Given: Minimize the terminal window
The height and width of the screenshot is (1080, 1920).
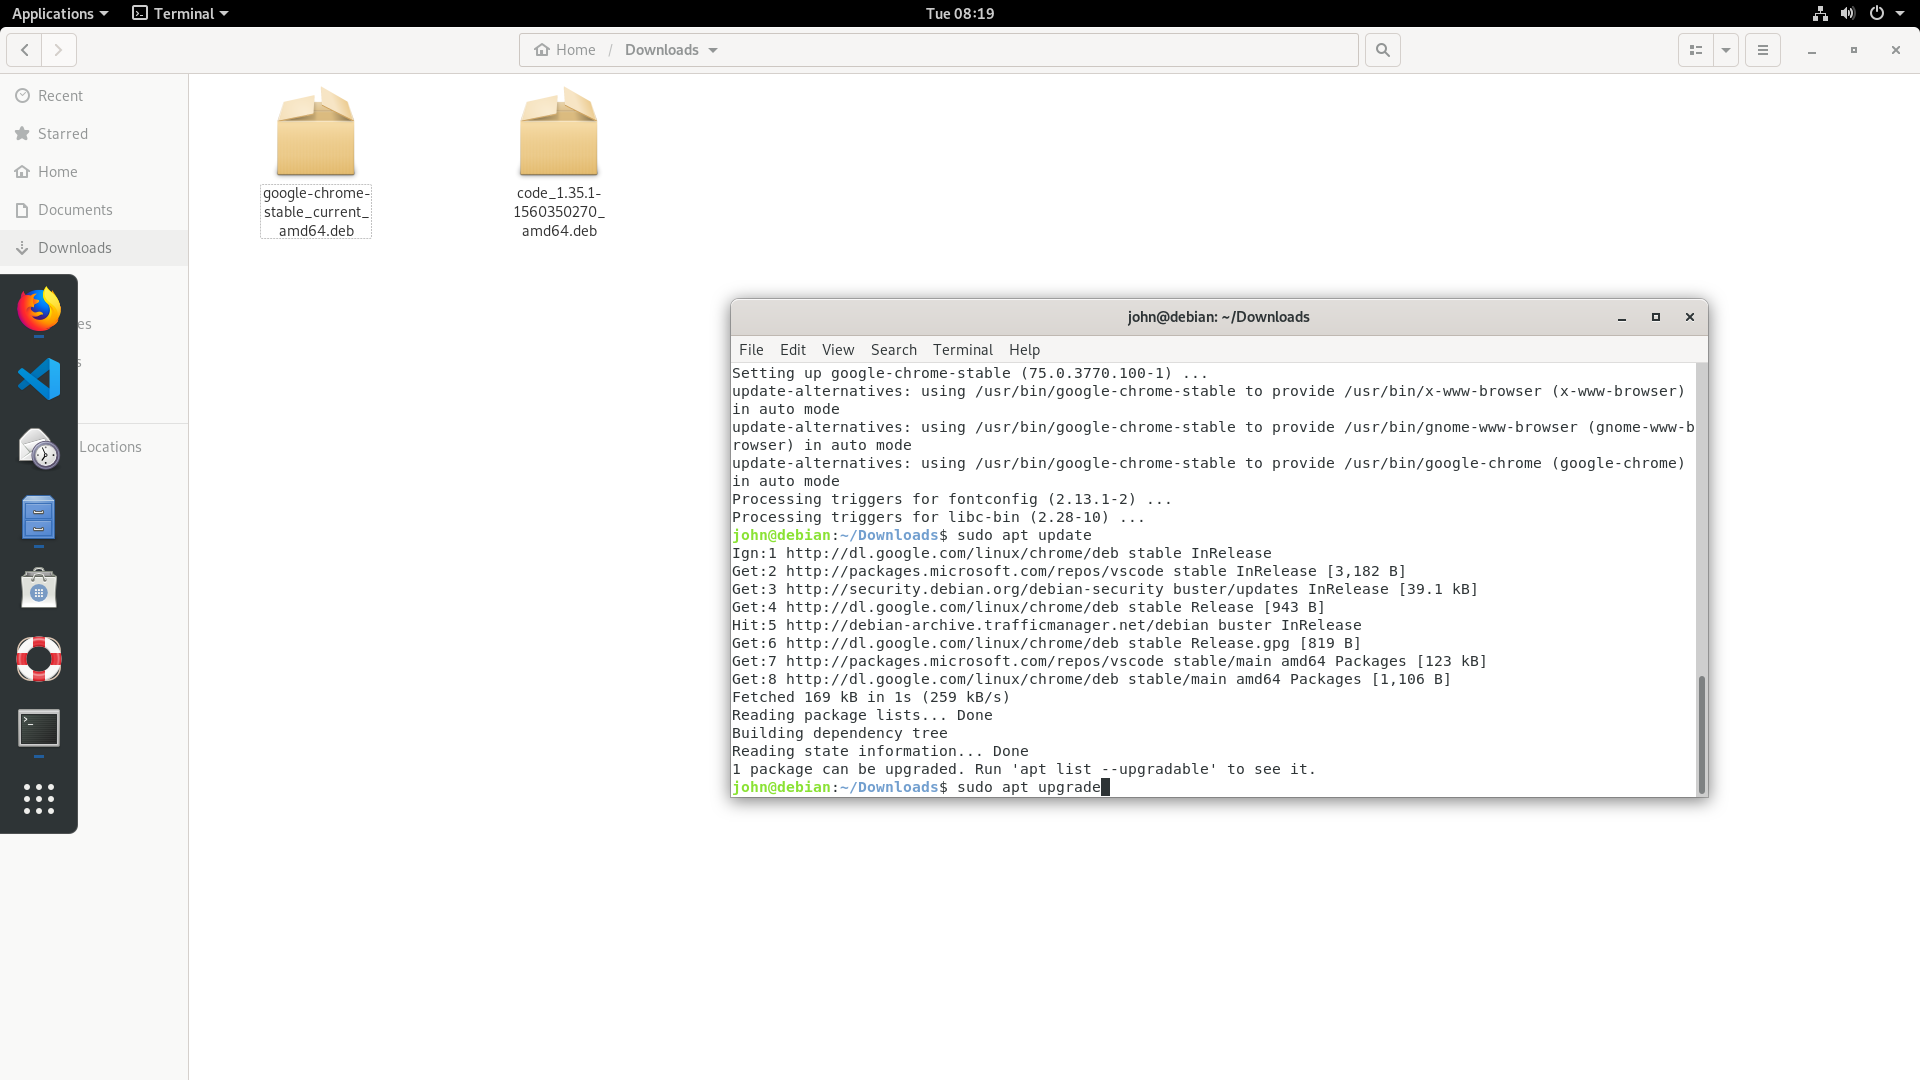Looking at the screenshot, I should point(1622,317).
